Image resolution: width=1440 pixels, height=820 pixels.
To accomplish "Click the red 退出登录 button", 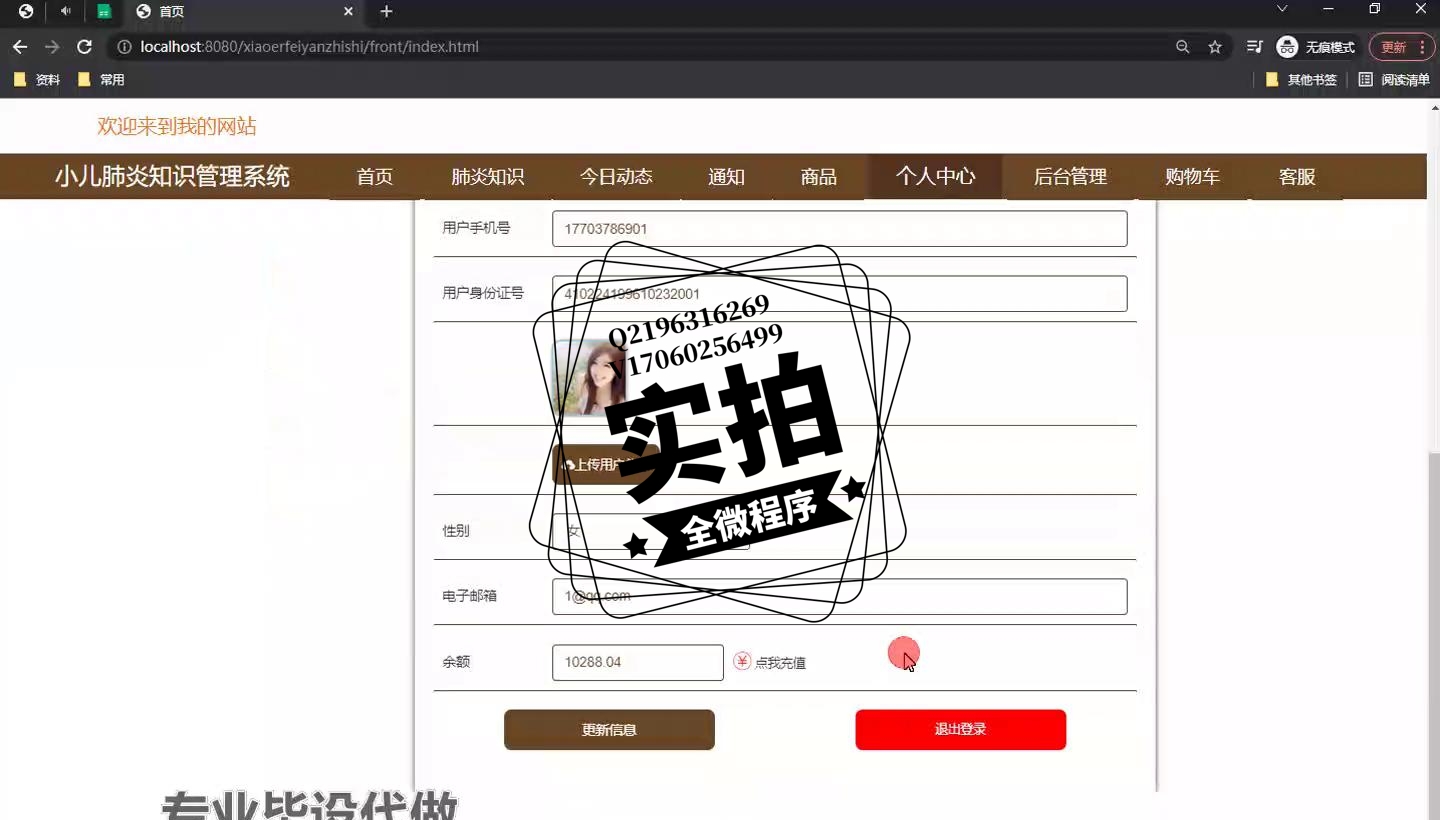I will pos(960,730).
